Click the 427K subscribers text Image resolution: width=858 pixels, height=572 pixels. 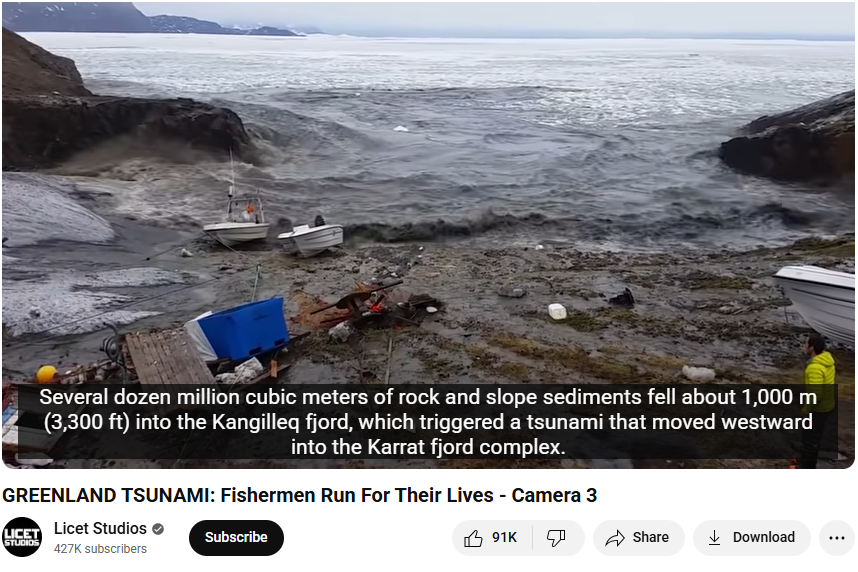(100, 549)
